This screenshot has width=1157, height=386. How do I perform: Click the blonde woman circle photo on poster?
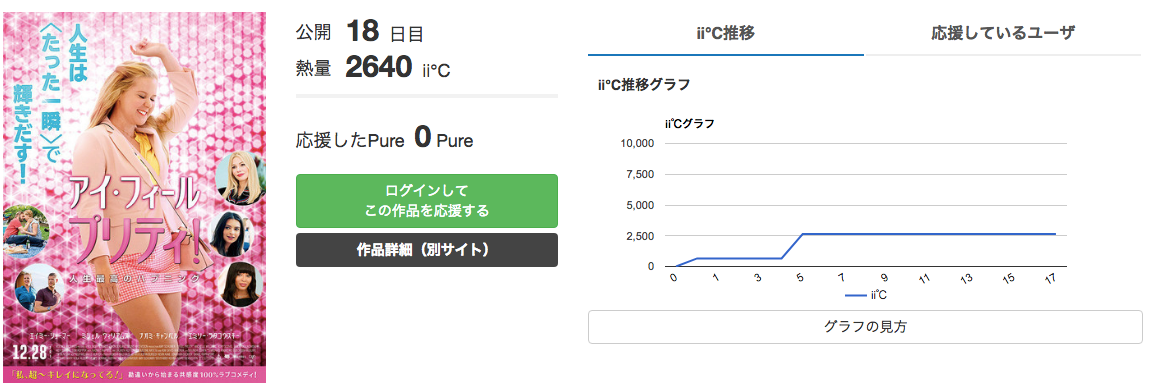[240, 179]
